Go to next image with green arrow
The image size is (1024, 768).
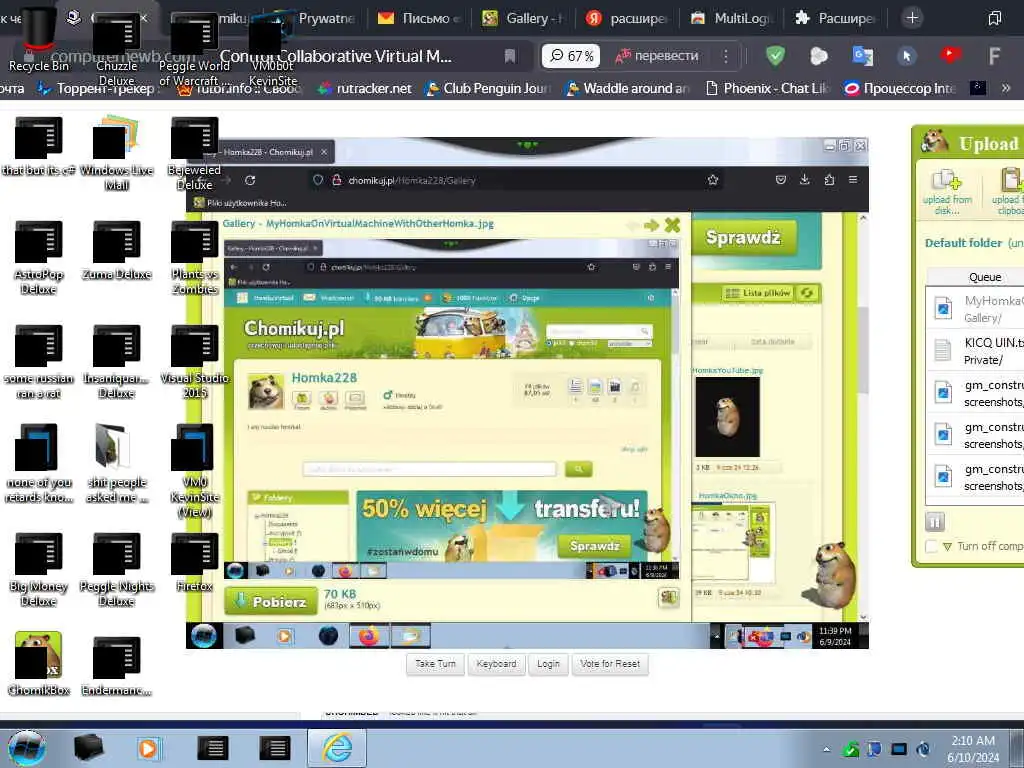click(x=651, y=225)
